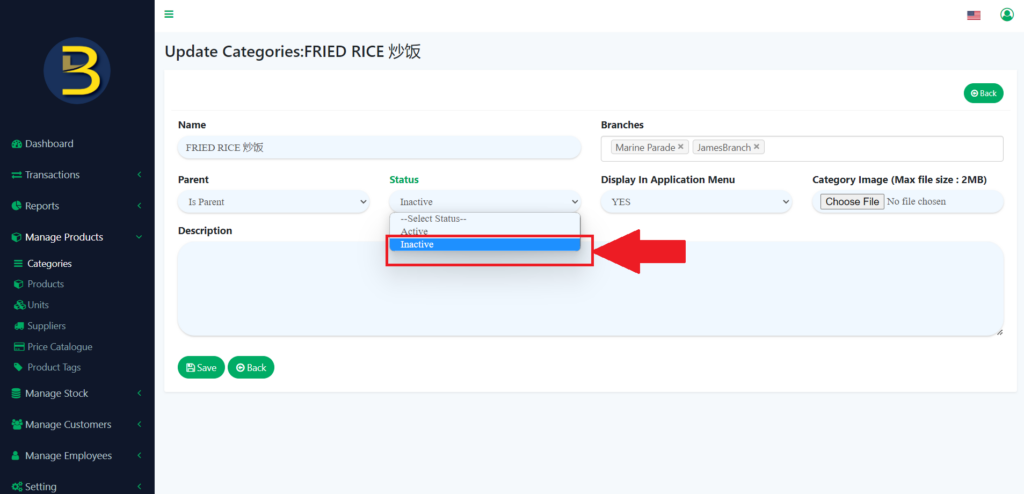This screenshot has height=494, width=1024.
Task: Click in the Name input field
Action: 379,147
